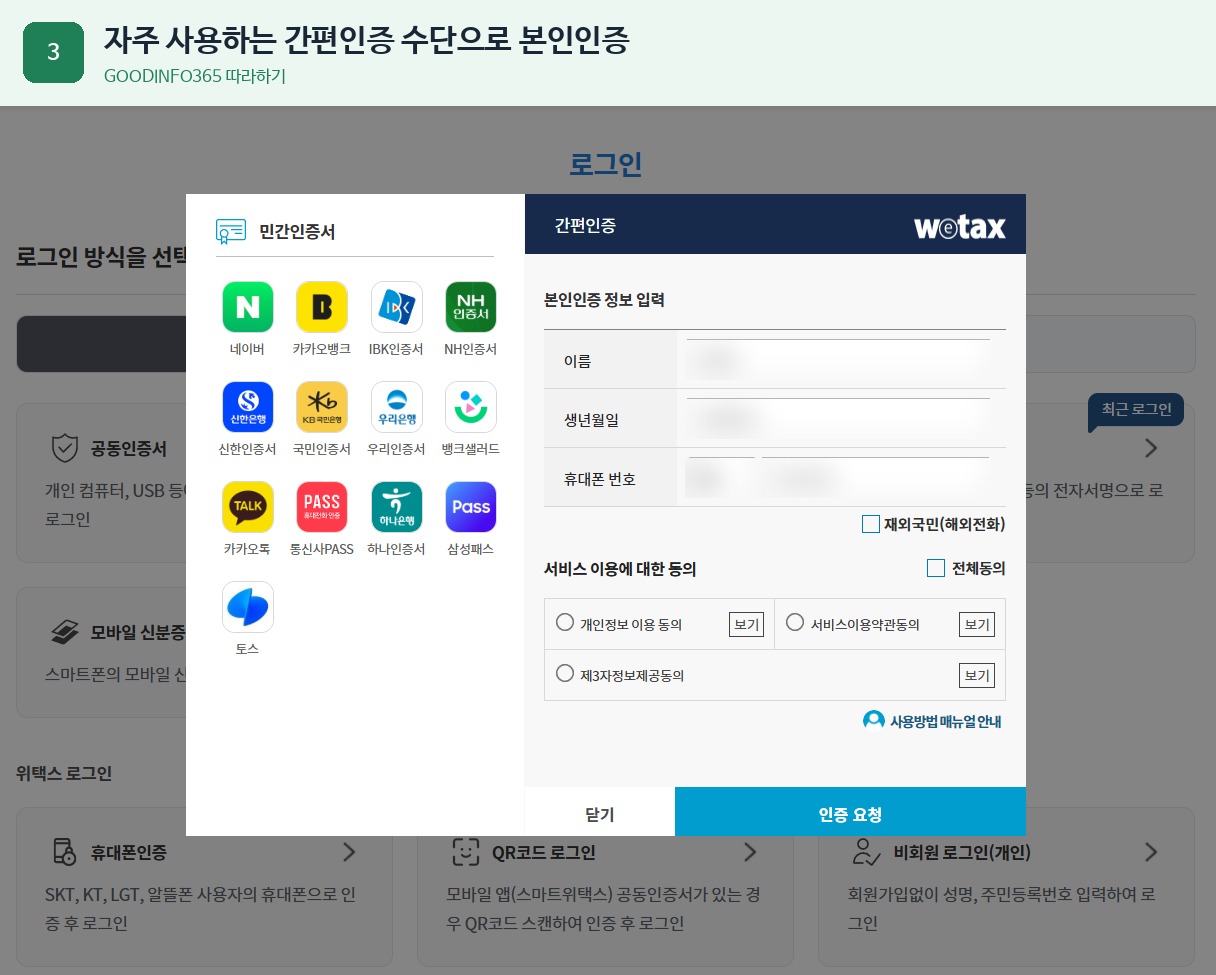View 서비스이용약관동의 via 보기 button
The height and width of the screenshot is (975, 1216).
point(977,625)
